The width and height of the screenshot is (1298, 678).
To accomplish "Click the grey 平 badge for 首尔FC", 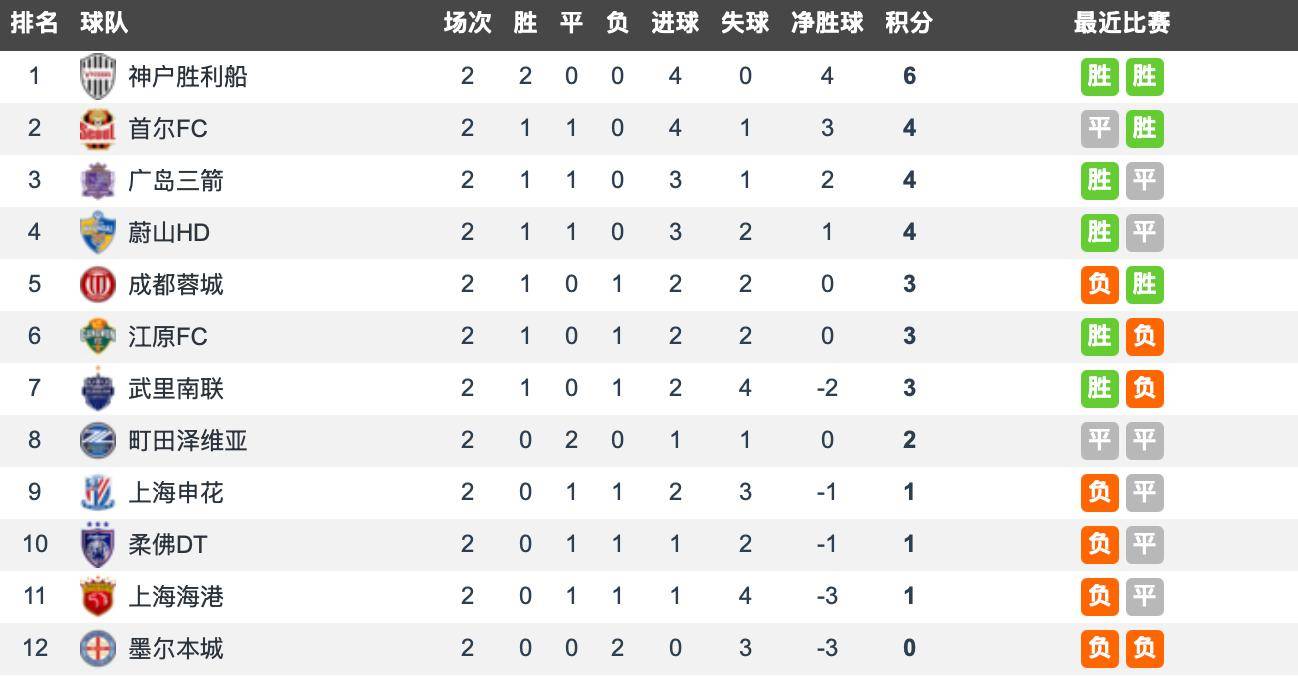I will [x=1099, y=129].
